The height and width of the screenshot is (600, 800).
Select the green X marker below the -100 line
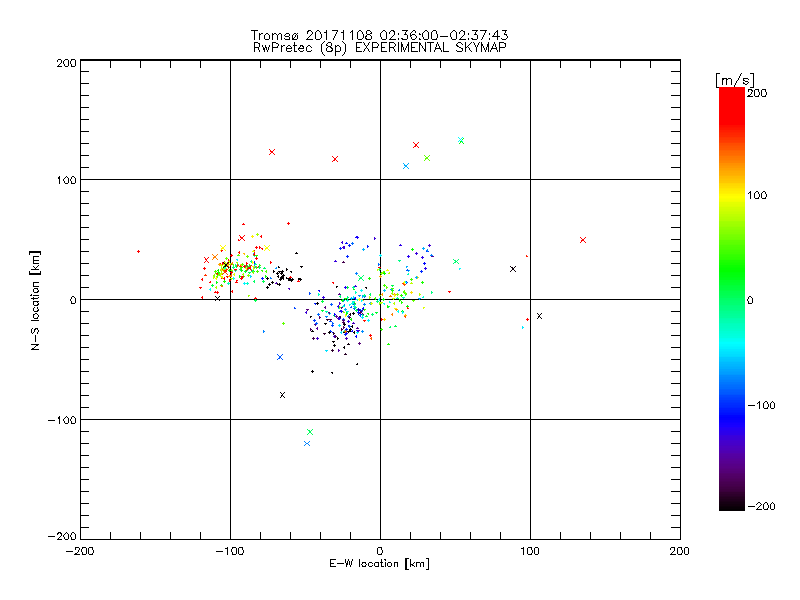coord(310,432)
